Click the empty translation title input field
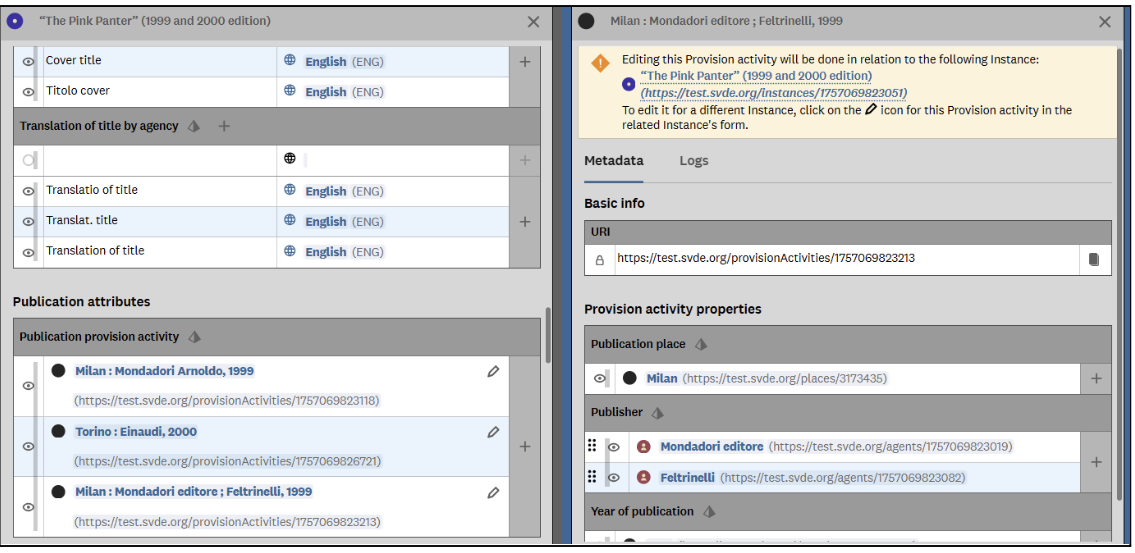This screenshot has width=1135, height=553. click(x=158, y=160)
